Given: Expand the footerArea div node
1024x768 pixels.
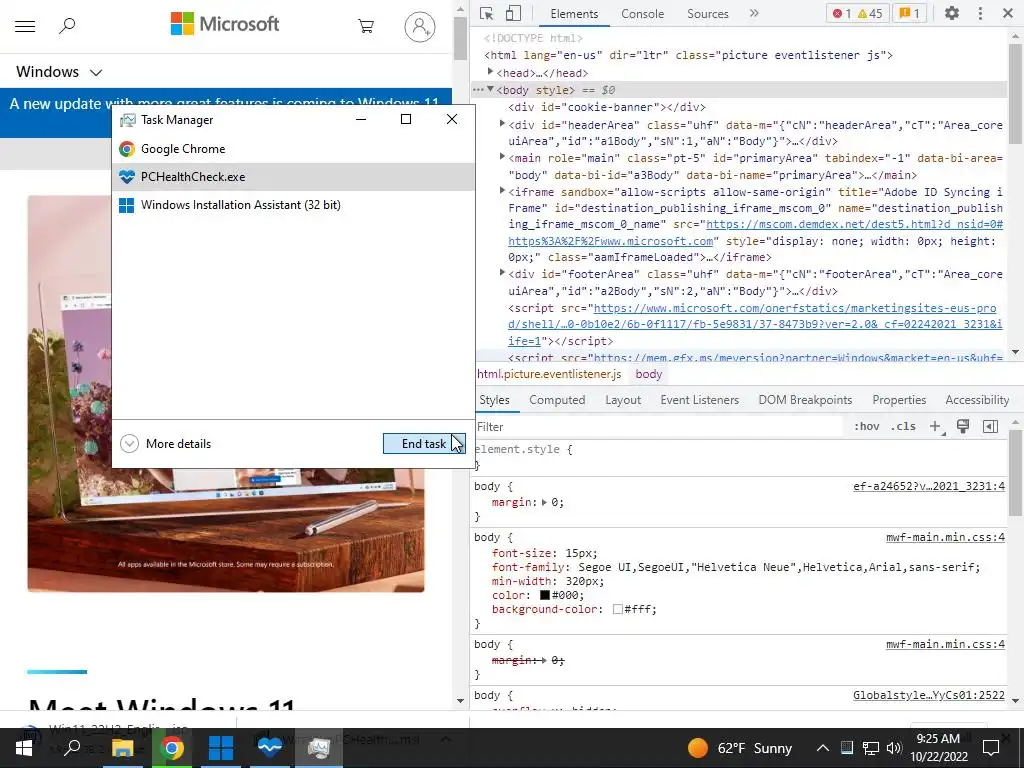Looking at the screenshot, I should pyautogui.click(x=502, y=273).
